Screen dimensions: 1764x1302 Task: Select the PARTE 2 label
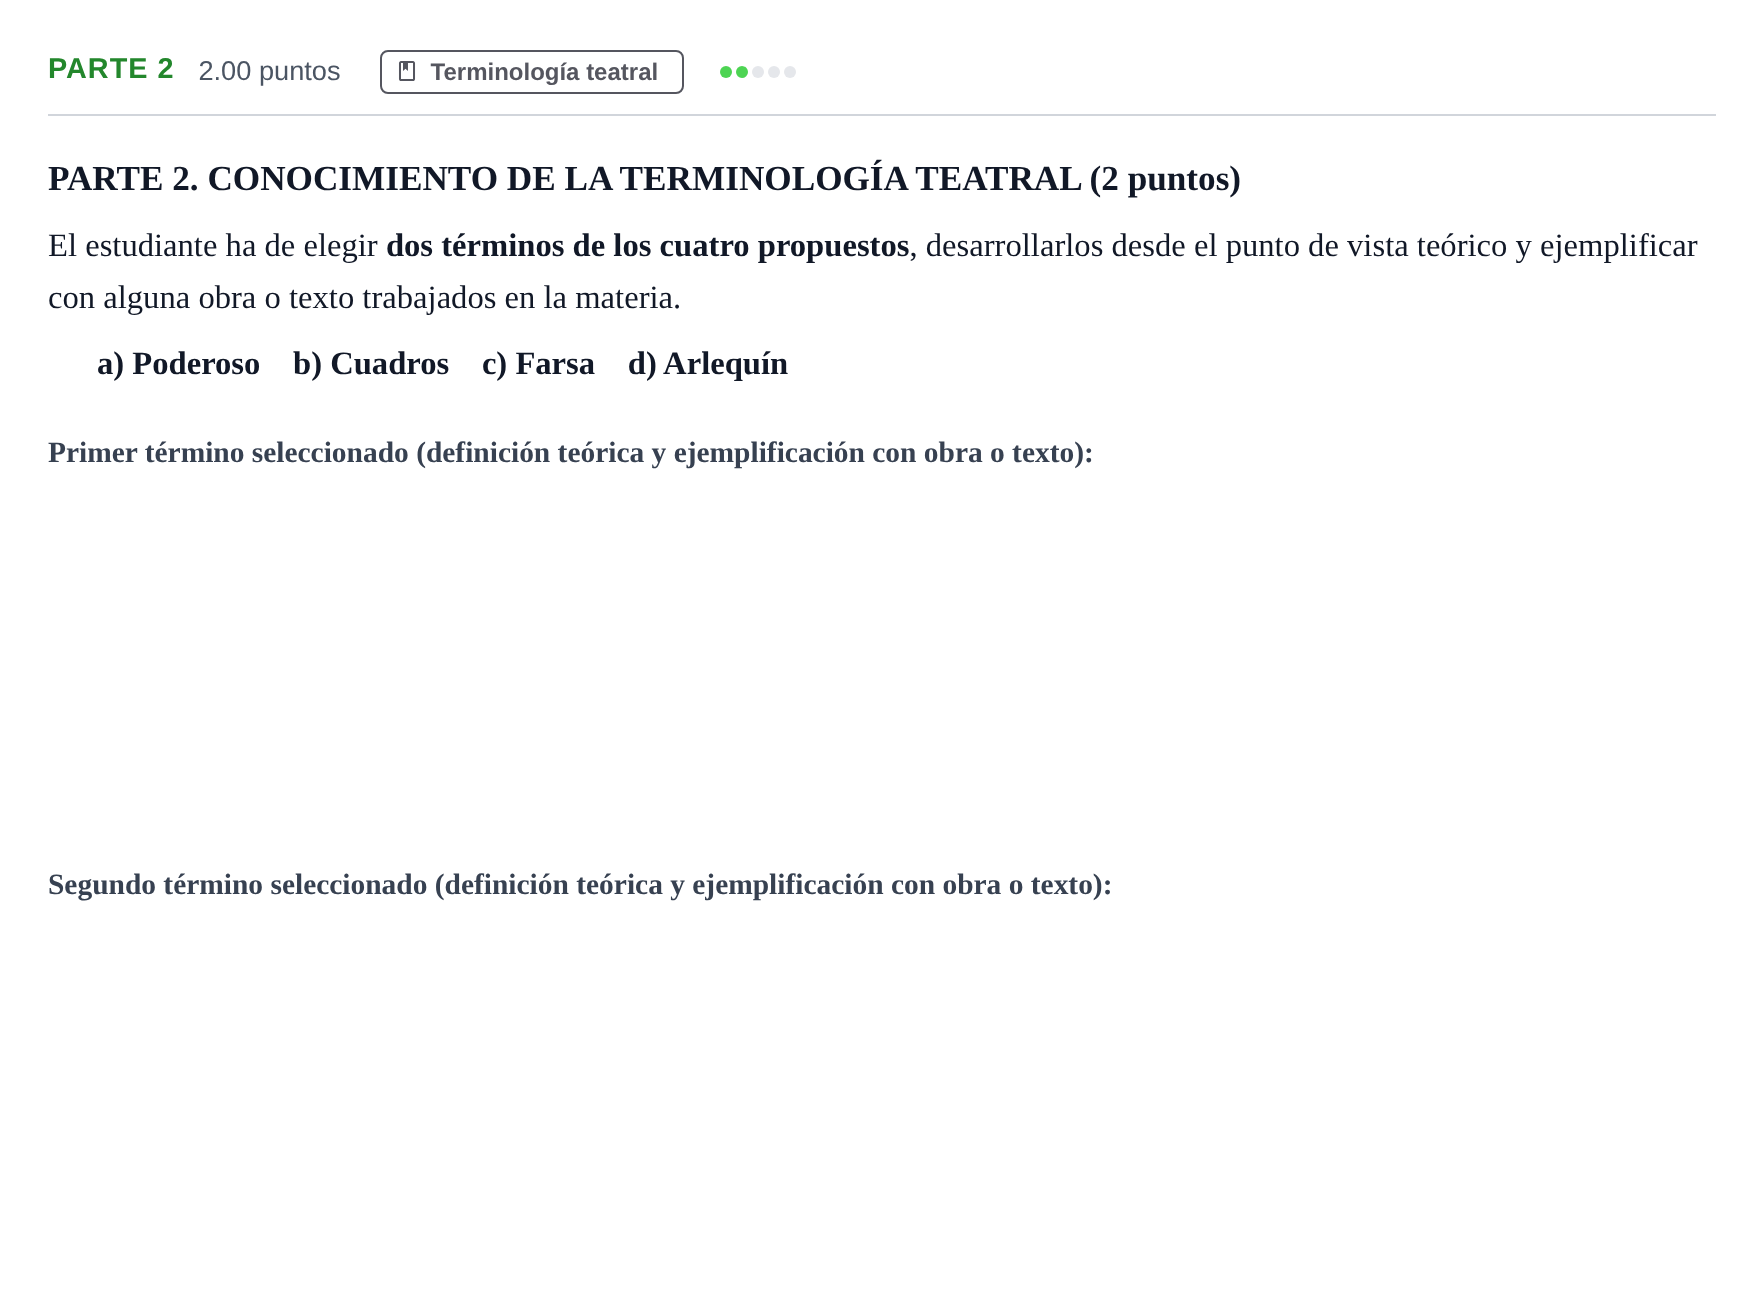[111, 69]
